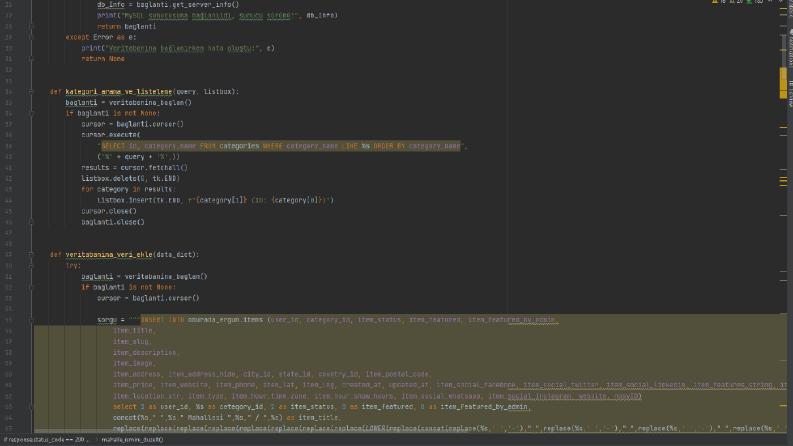Click the mahalle_ismini_duzelt() breadcrumb
Screen dimensions: 793x446
coord(132,440)
